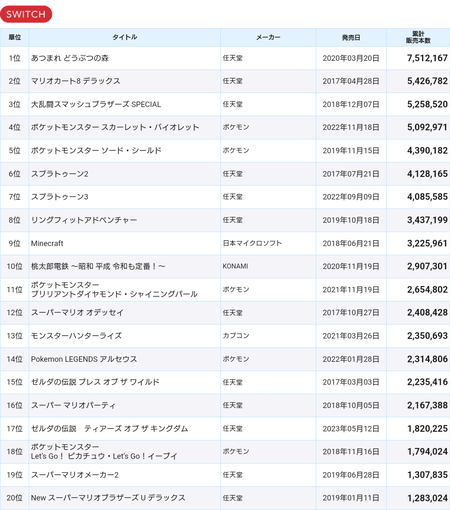Select the Minecraft title

click(x=47, y=243)
